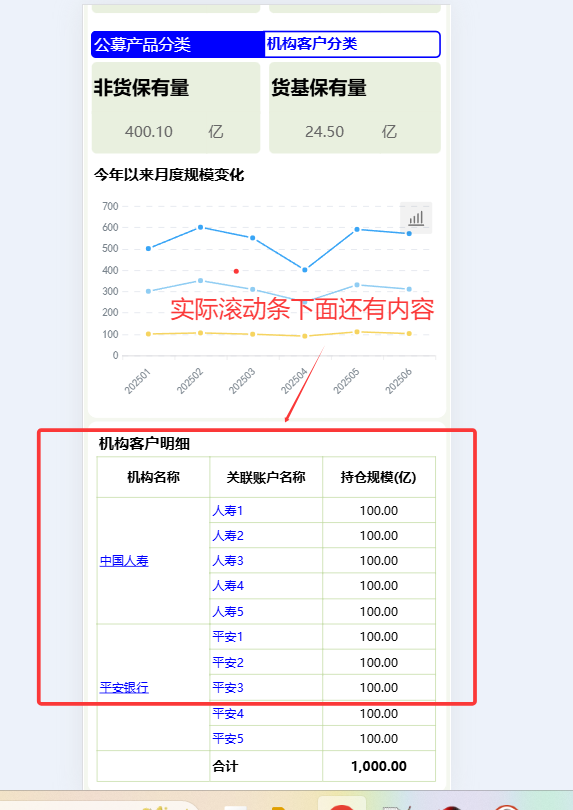Click the light blue data point at 202501
573x810 pixels.
(148, 291)
